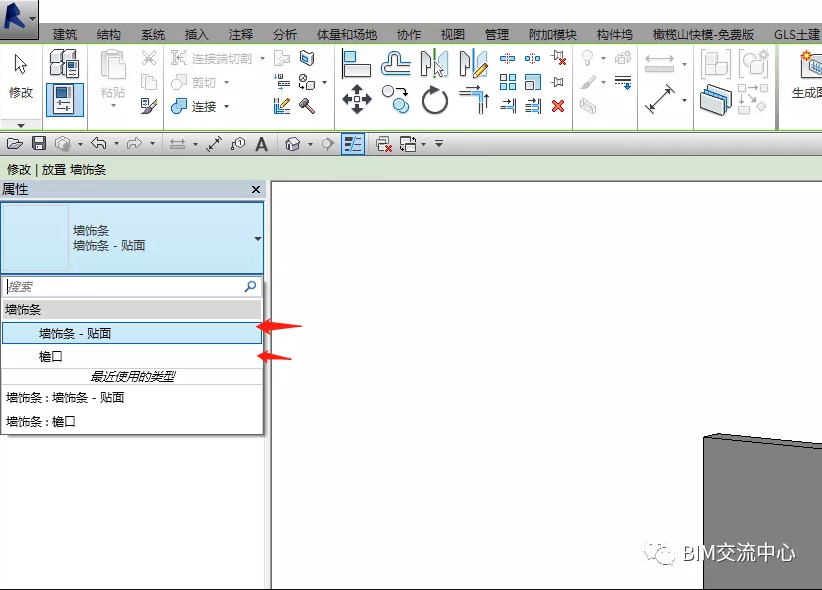
Task: Close the 属性 panel
Action: (x=256, y=189)
